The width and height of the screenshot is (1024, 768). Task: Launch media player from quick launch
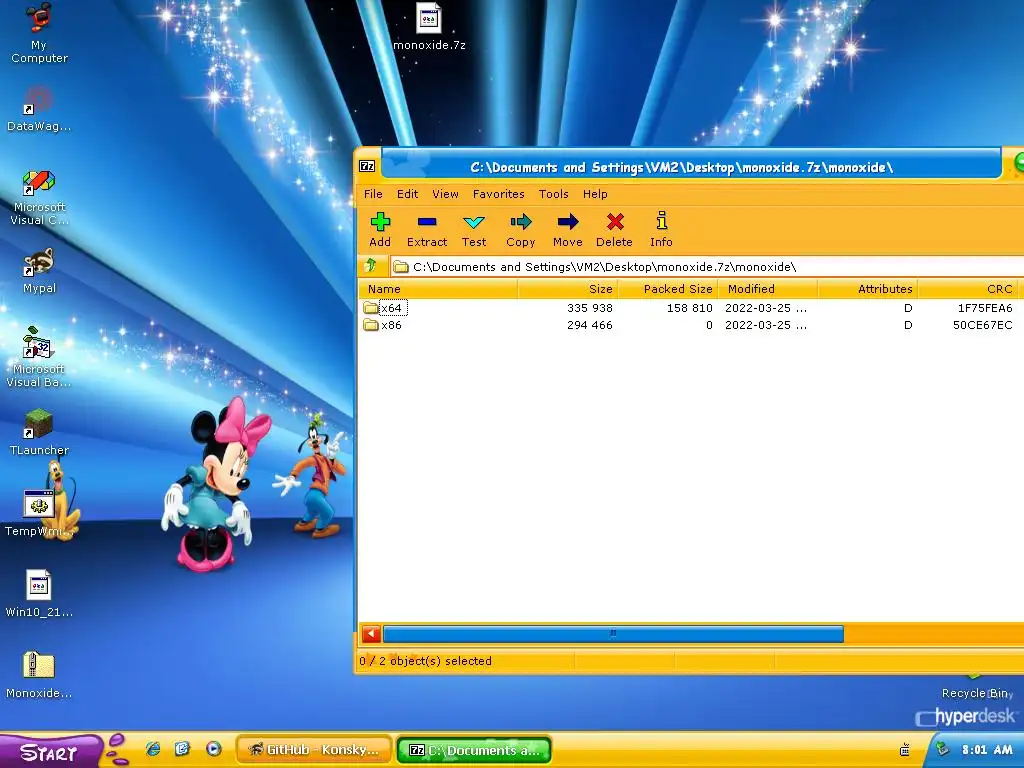pyautogui.click(x=214, y=749)
